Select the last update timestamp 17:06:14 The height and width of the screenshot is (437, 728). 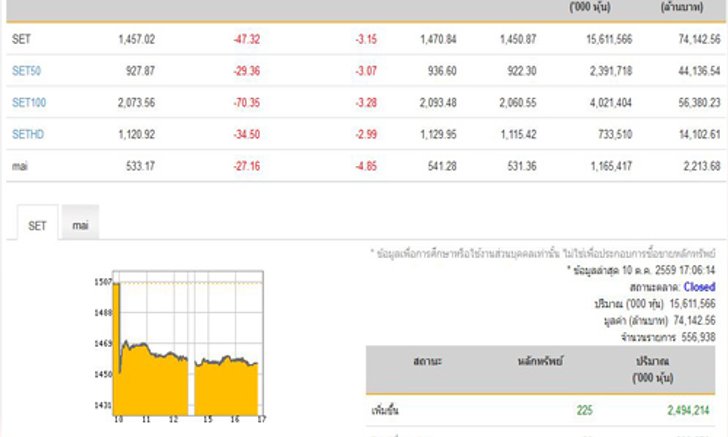click(x=698, y=270)
